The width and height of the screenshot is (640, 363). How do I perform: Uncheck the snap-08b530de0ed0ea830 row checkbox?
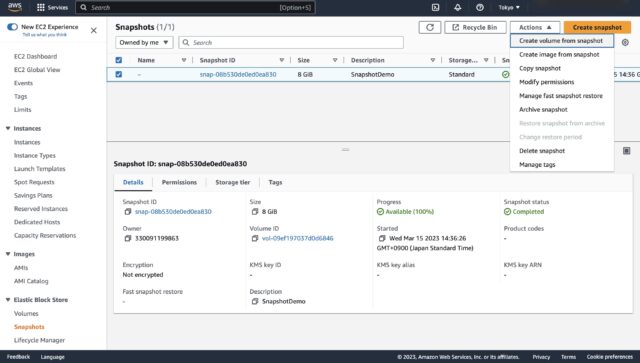coord(119,74)
